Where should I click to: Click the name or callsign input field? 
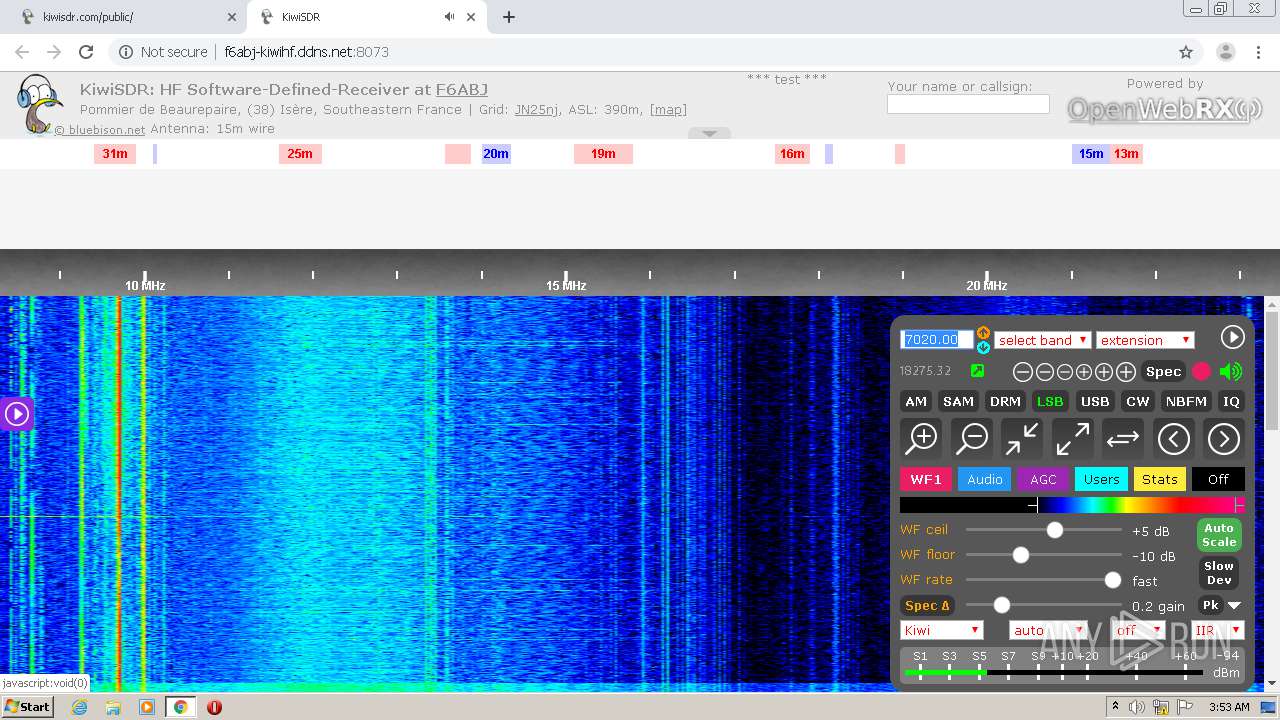point(968,104)
